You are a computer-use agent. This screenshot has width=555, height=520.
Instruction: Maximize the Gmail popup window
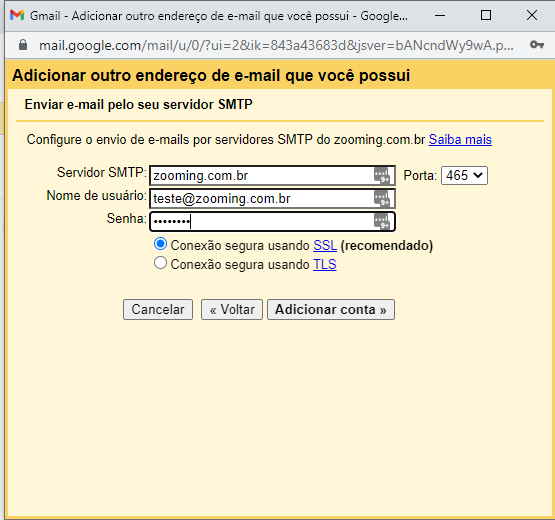[486, 15]
